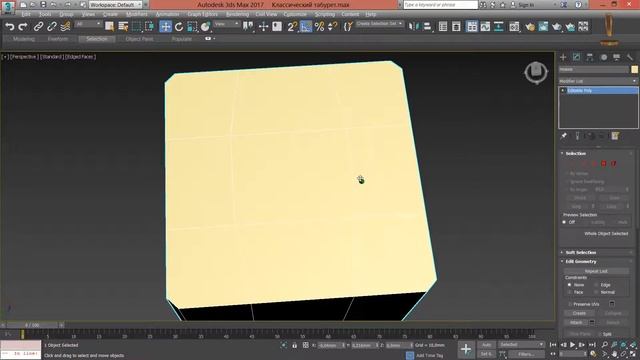
Task: Expand the Editable Poly stack entry arrow
Action: click(563, 90)
